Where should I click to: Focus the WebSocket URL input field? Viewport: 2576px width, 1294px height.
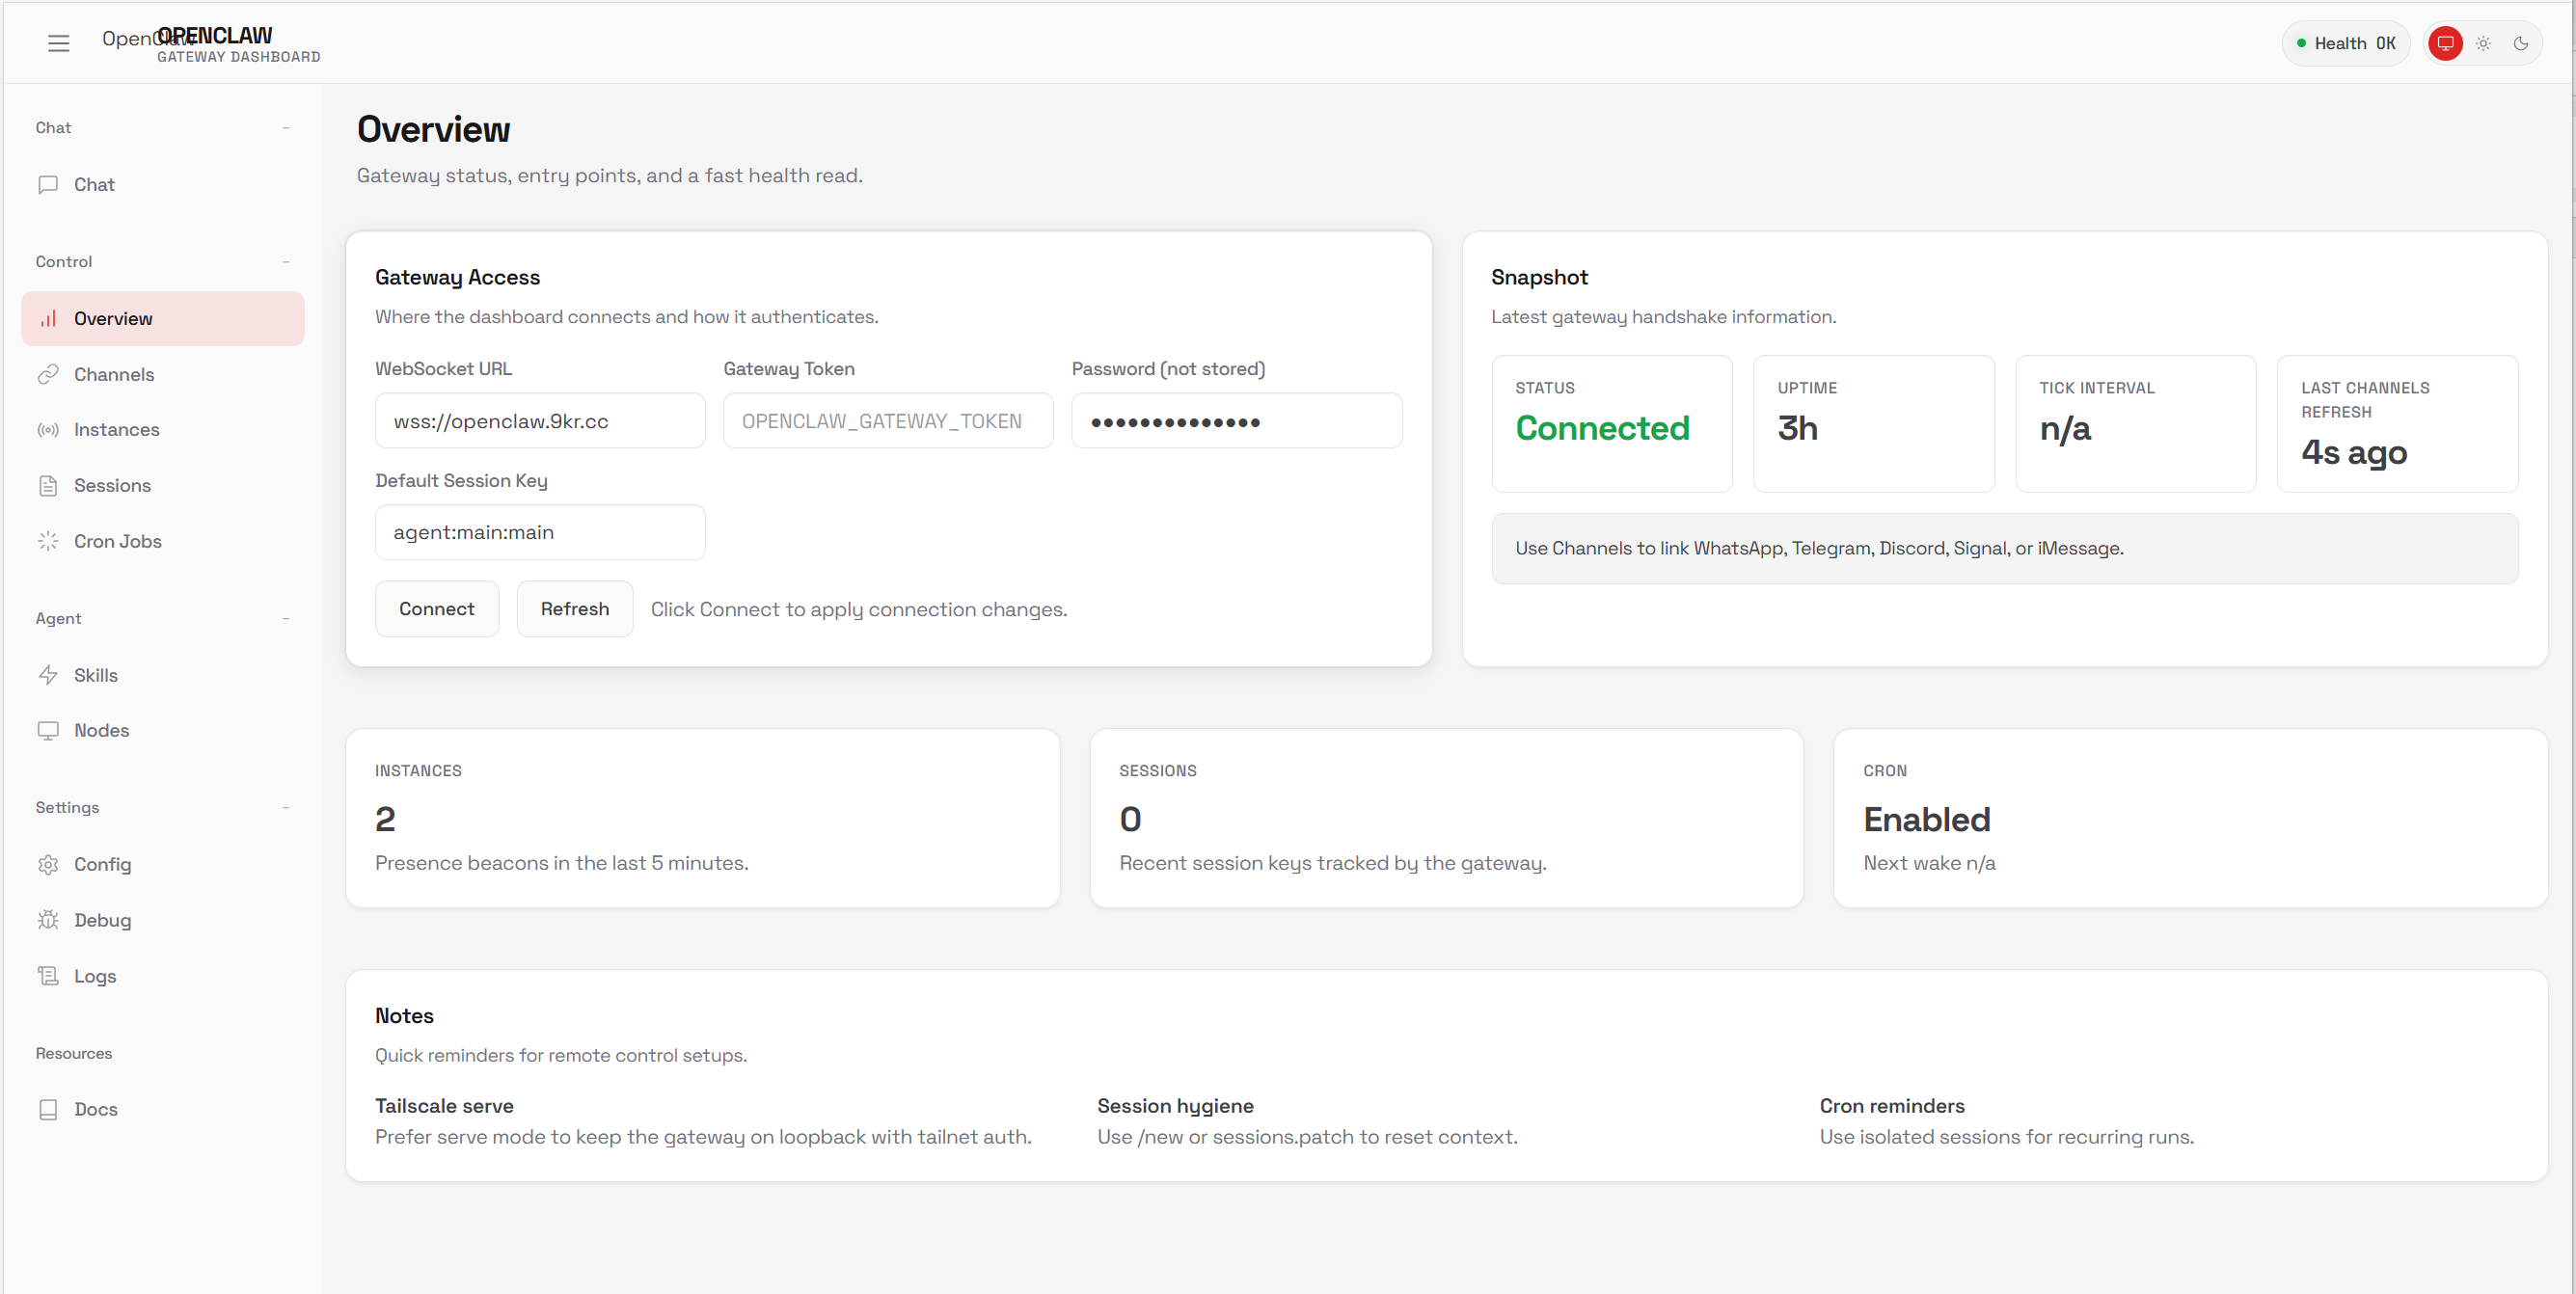pos(540,421)
